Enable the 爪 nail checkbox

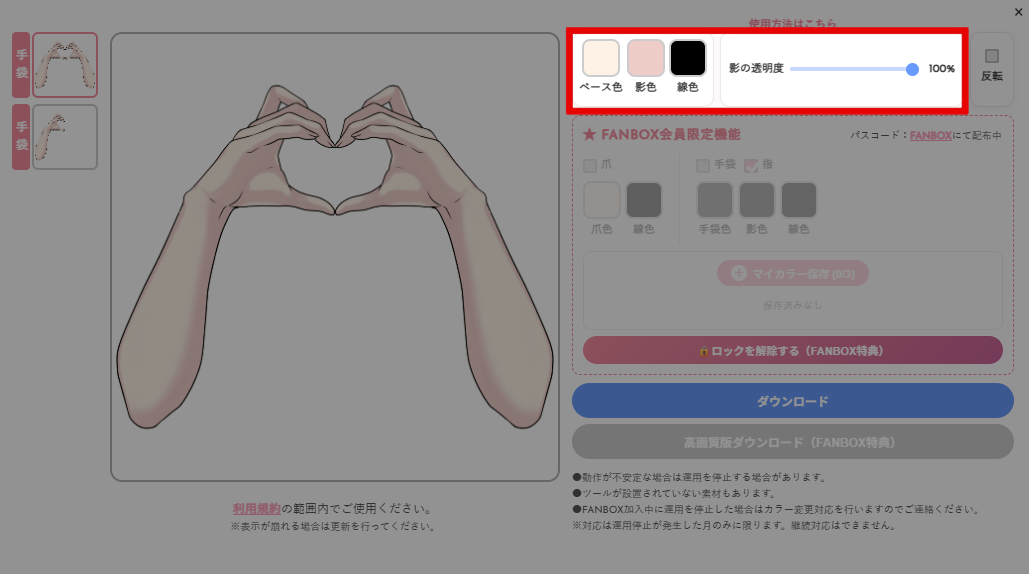click(590, 165)
